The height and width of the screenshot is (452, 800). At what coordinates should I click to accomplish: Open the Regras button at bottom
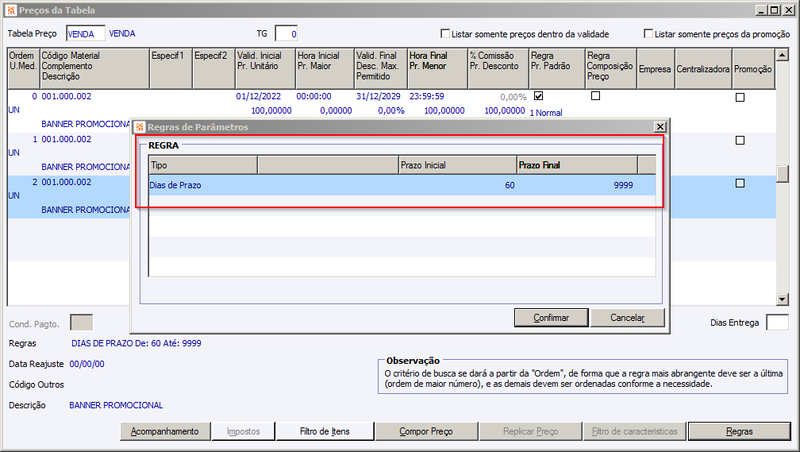coord(739,432)
